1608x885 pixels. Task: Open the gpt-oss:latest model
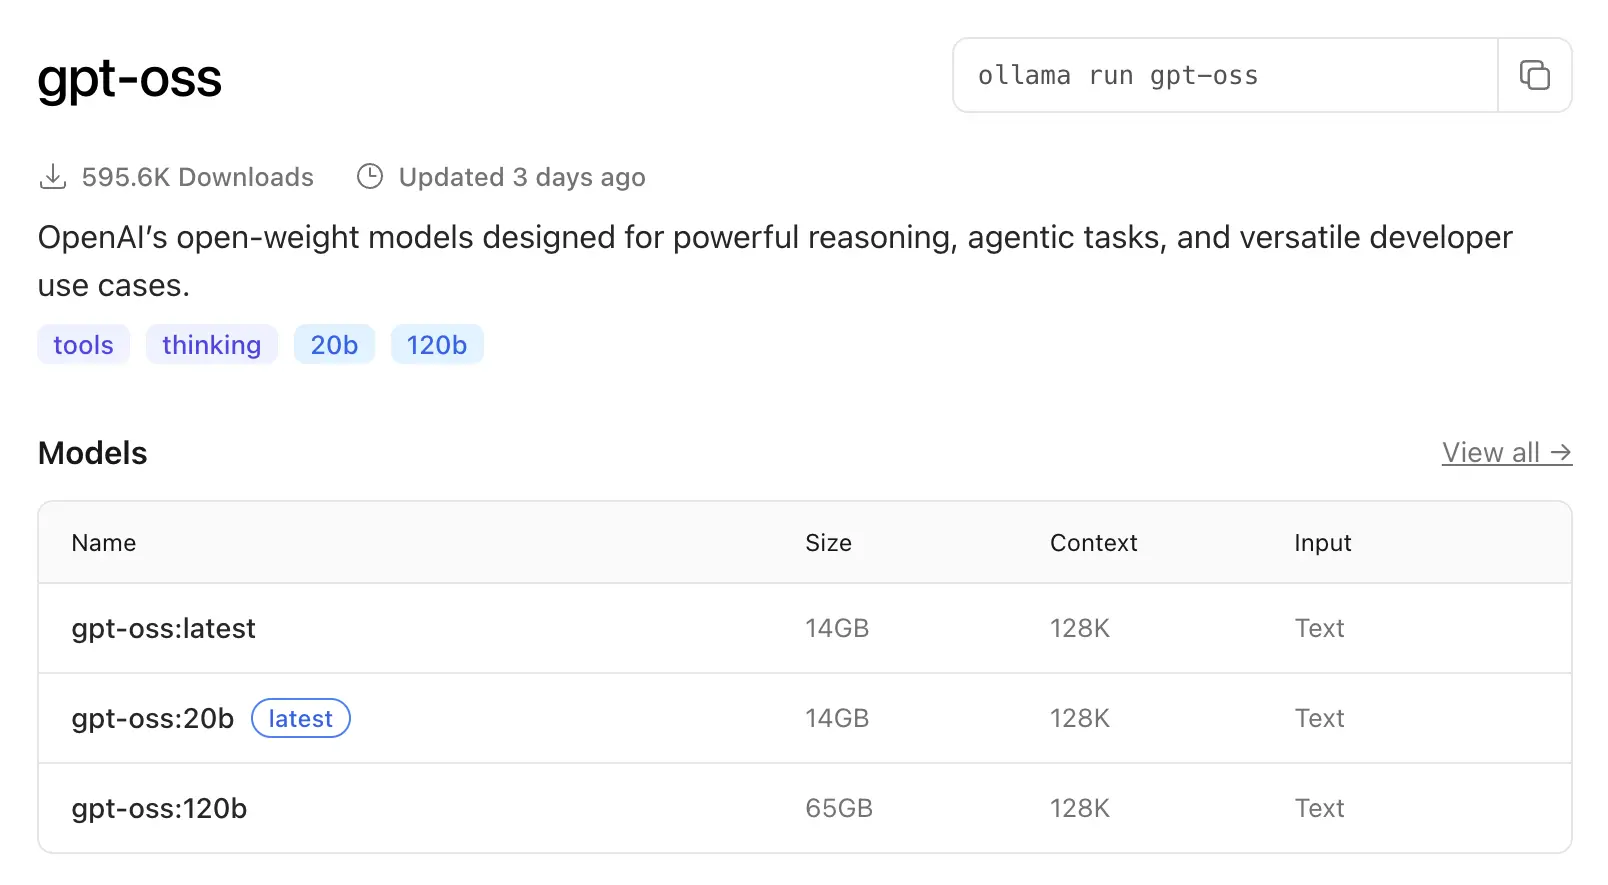pos(164,628)
